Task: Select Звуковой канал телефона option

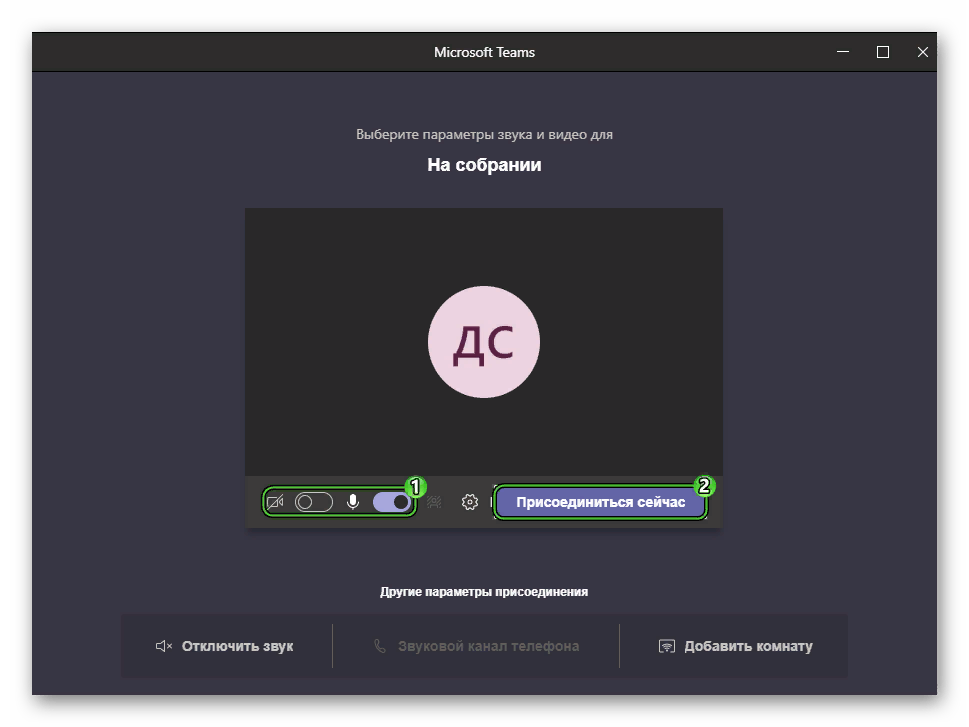Action: click(476, 646)
